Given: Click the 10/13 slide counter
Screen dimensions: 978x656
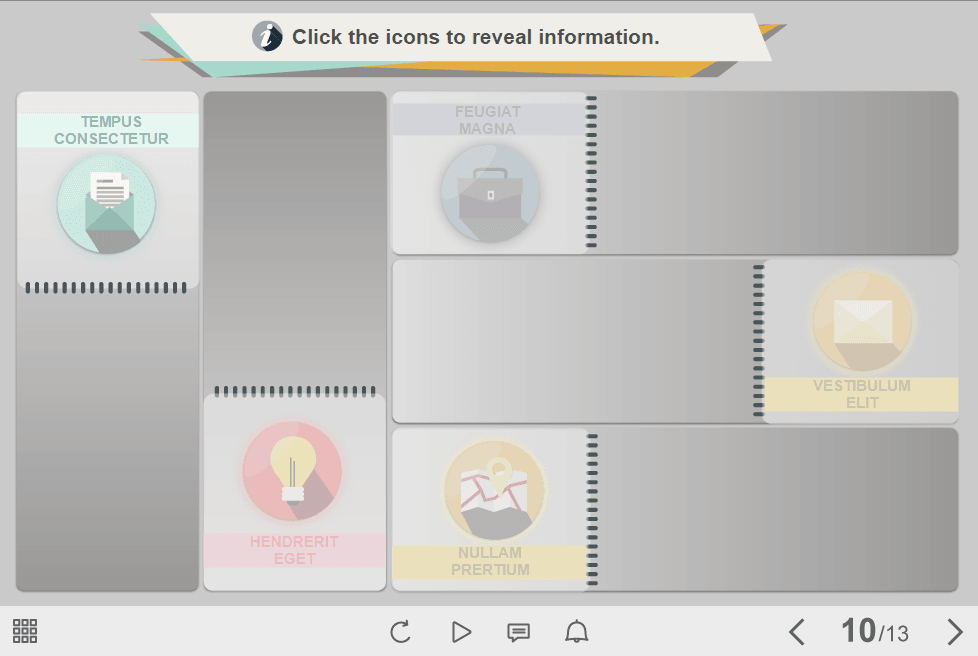Looking at the screenshot, I should [875, 632].
